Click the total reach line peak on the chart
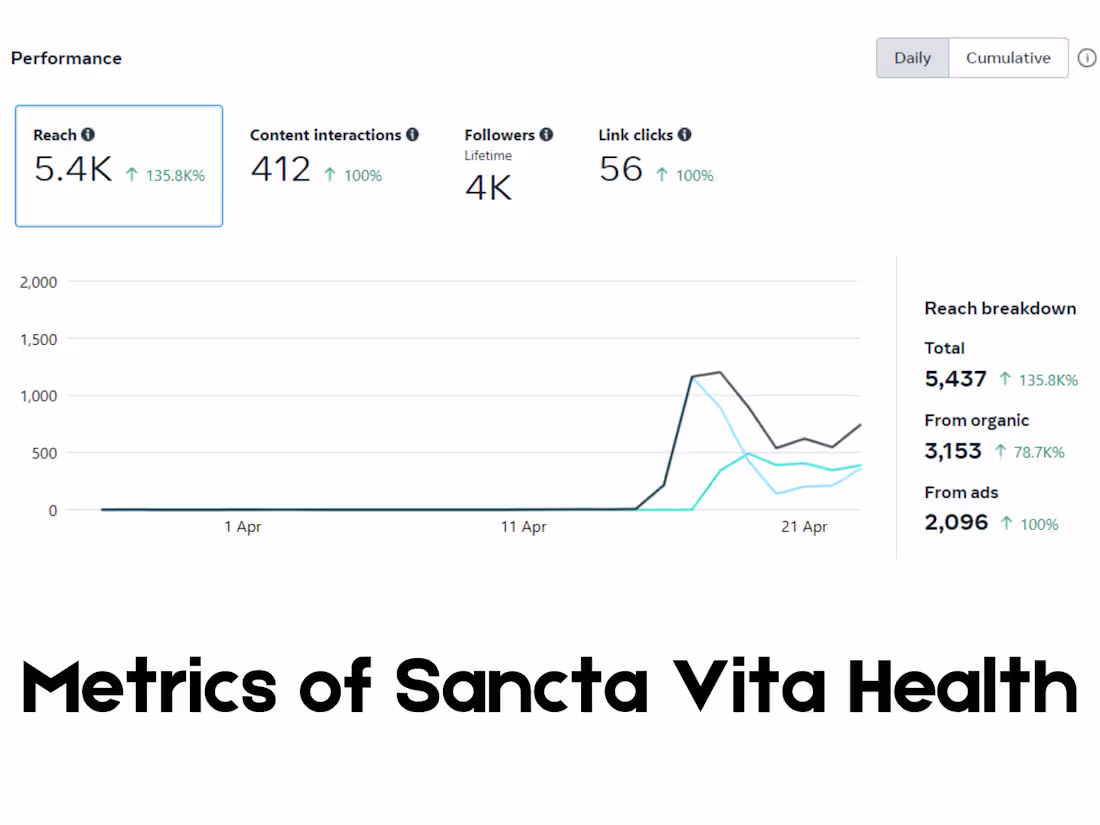This screenshot has height=825, width=1100. point(719,373)
